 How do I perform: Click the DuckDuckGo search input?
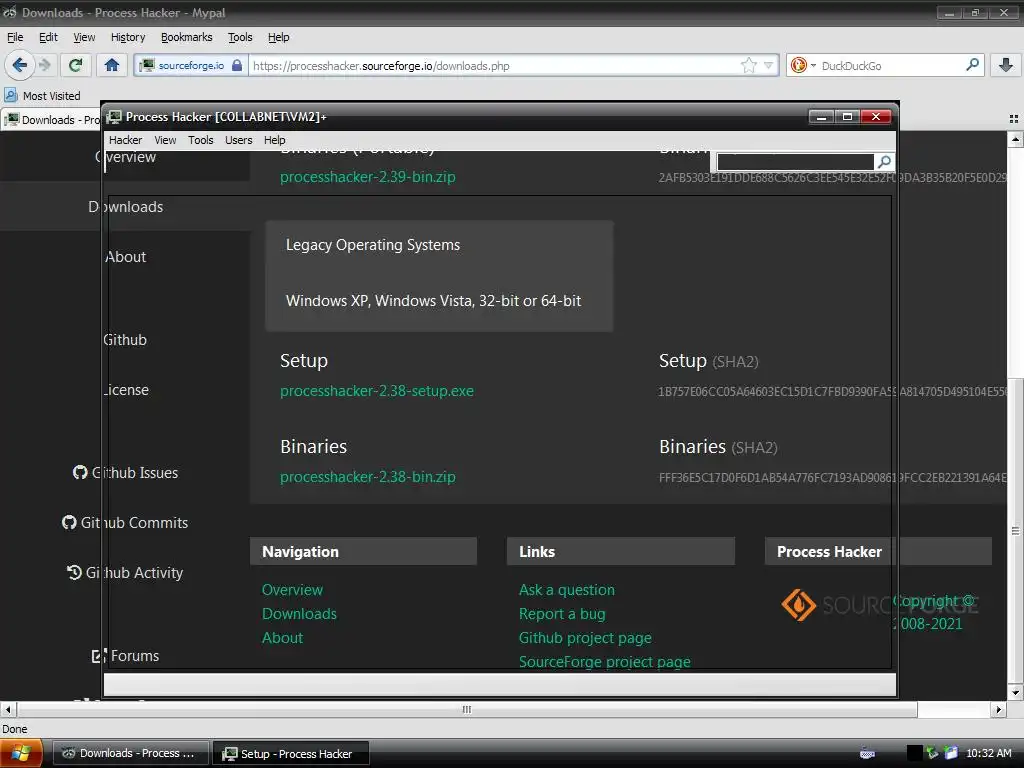(x=890, y=65)
